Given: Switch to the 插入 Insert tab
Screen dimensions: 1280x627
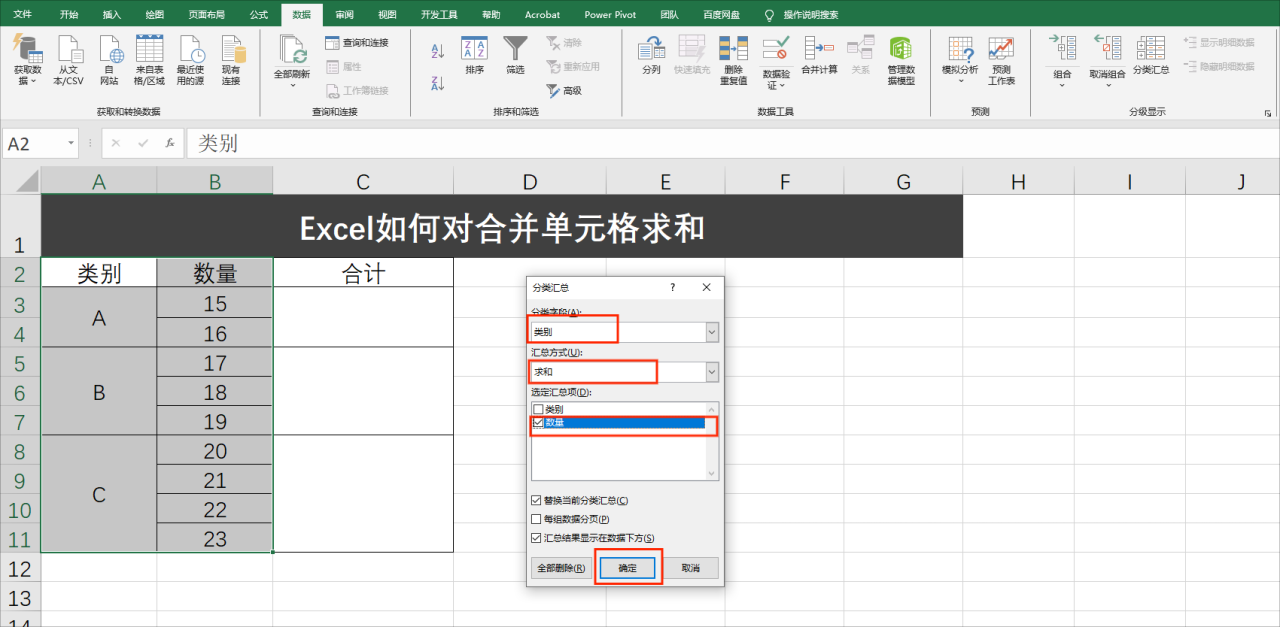Looking at the screenshot, I should [112, 15].
